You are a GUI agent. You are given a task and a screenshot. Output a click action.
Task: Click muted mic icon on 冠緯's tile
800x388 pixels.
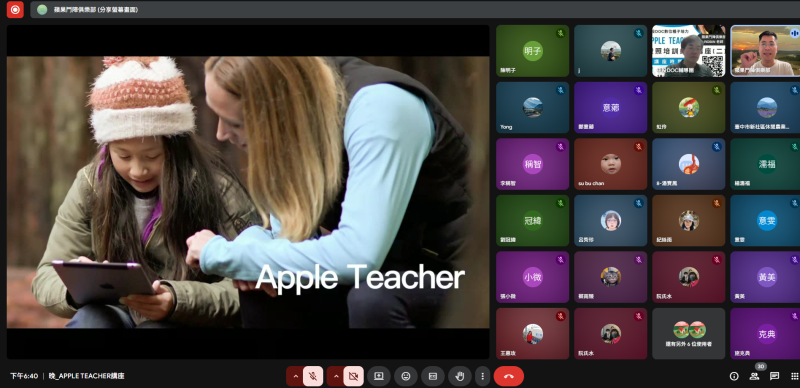[561, 203]
